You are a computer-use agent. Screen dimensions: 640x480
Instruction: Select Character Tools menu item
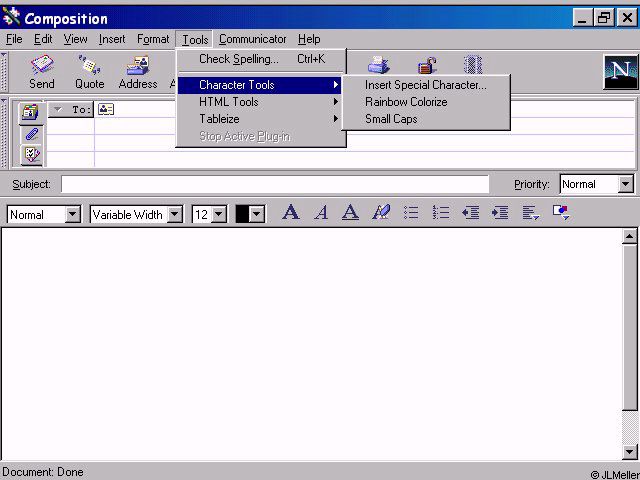[x=260, y=85]
